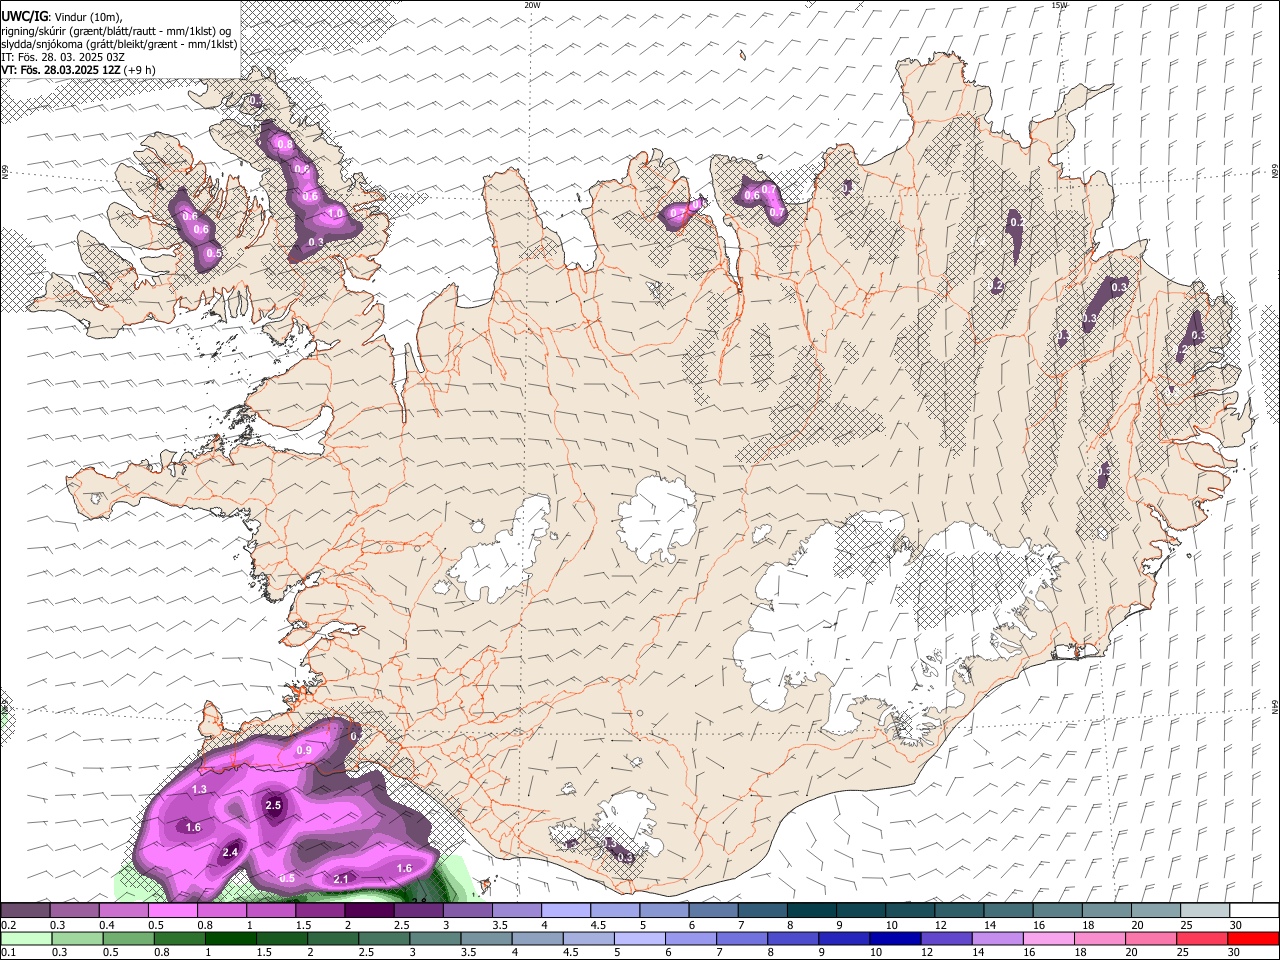Click the '2.4' precipitation value on the map
Image resolution: width=1280 pixels, height=960 pixels.
coord(230,852)
